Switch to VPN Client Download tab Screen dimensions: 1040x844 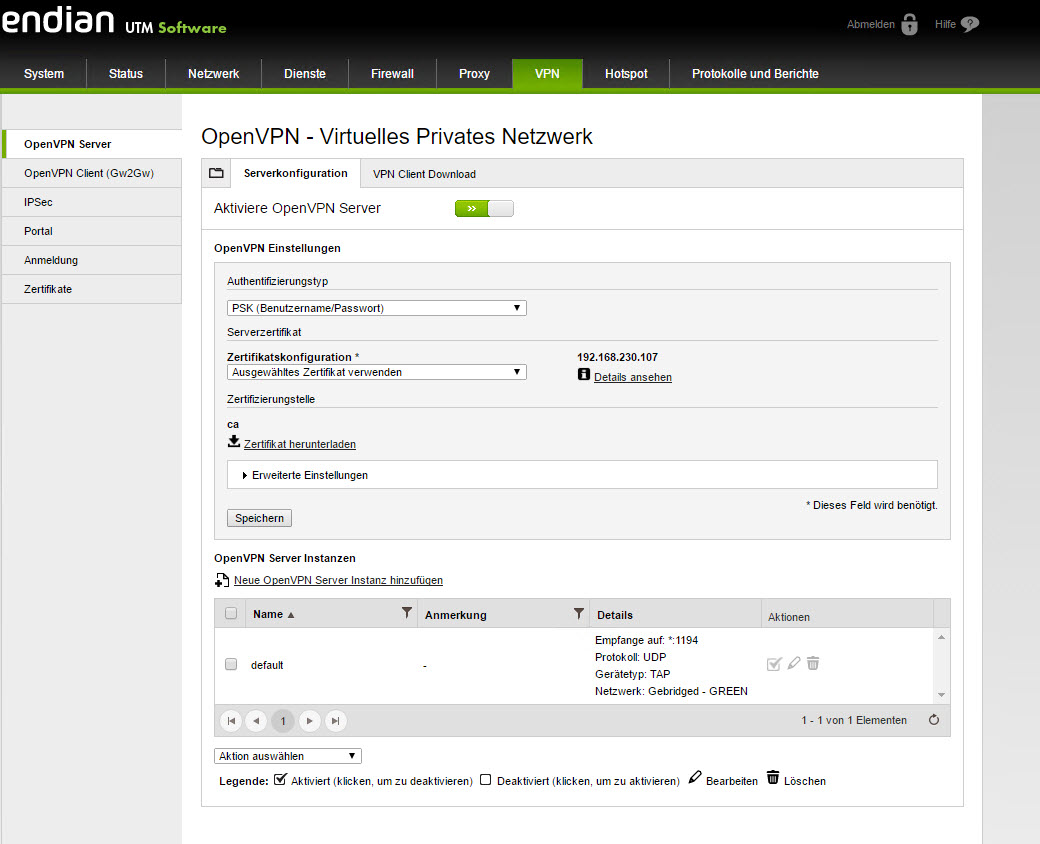pos(424,174)
